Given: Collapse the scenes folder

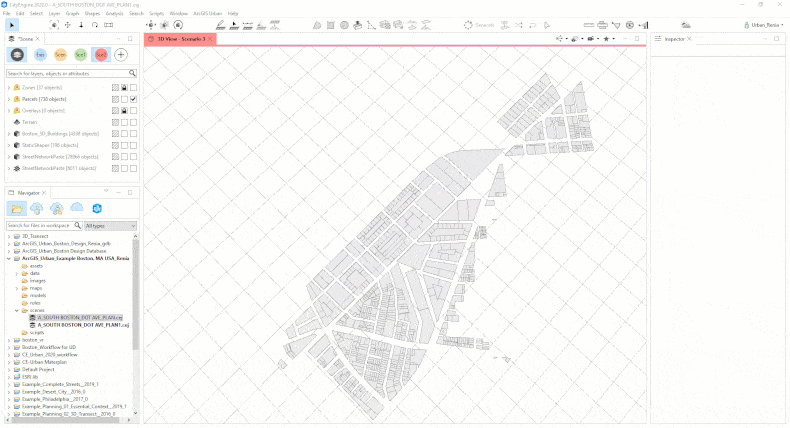Looking at the screenshot, I should pyautogui.click(x=17, y=311).
